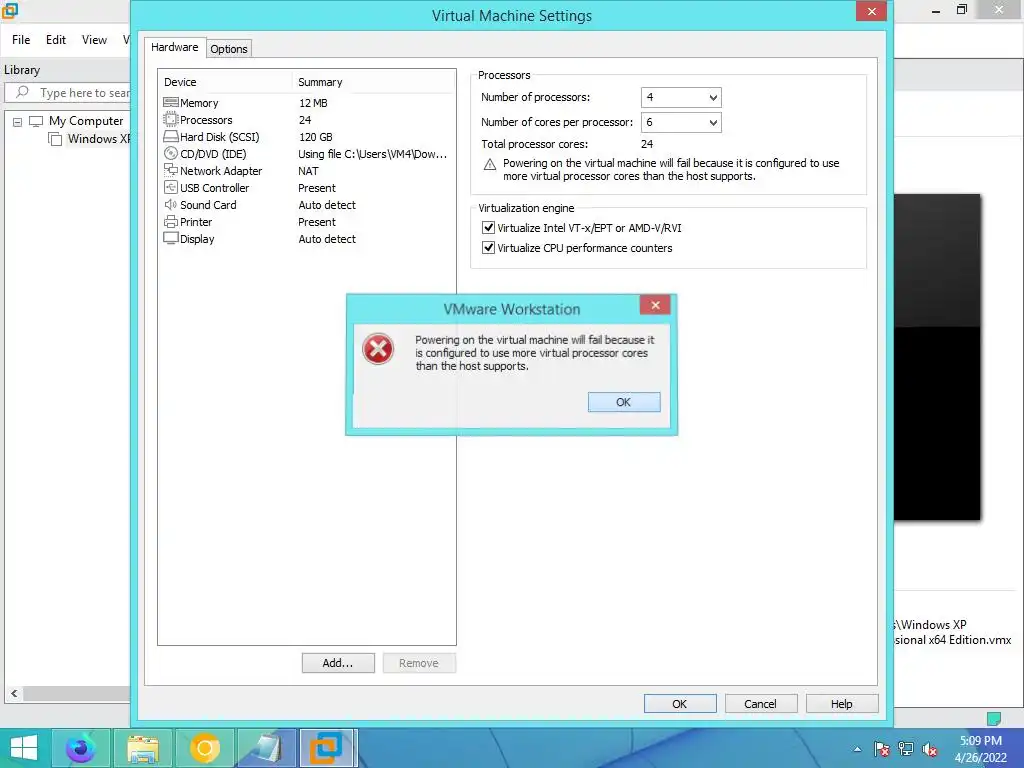
Task: Select the '12 MB' memory summary
Action: coord(313,103)
